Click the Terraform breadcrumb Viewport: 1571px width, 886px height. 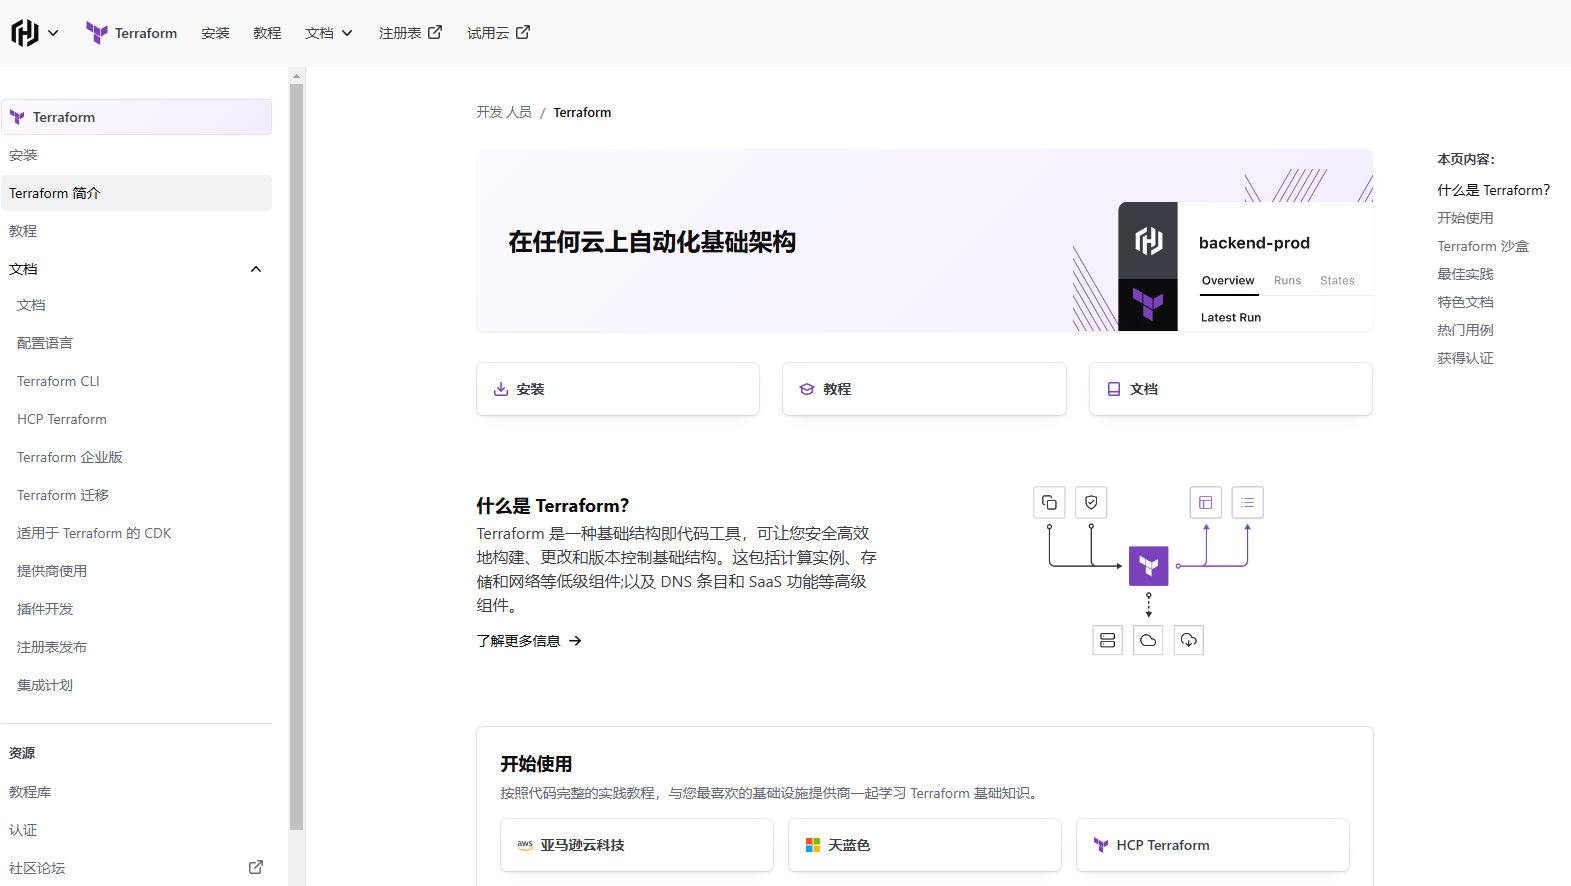coord(582,112)
